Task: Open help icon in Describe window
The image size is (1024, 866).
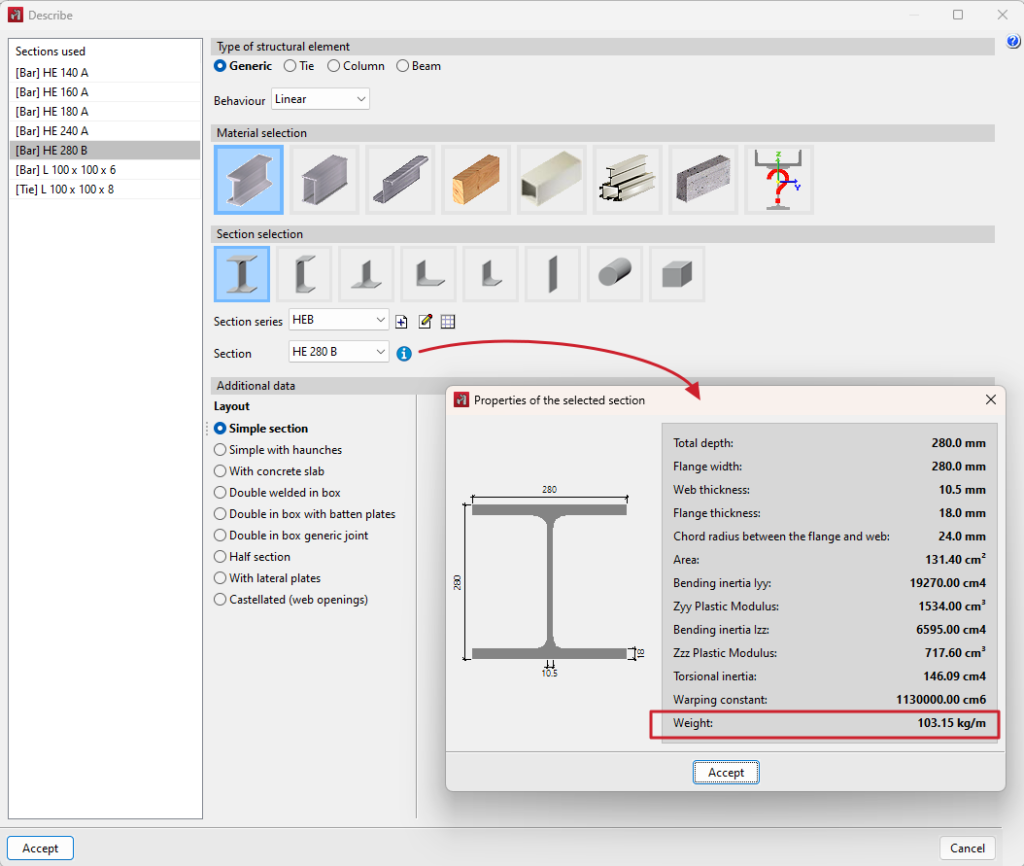Action: 1013,42
